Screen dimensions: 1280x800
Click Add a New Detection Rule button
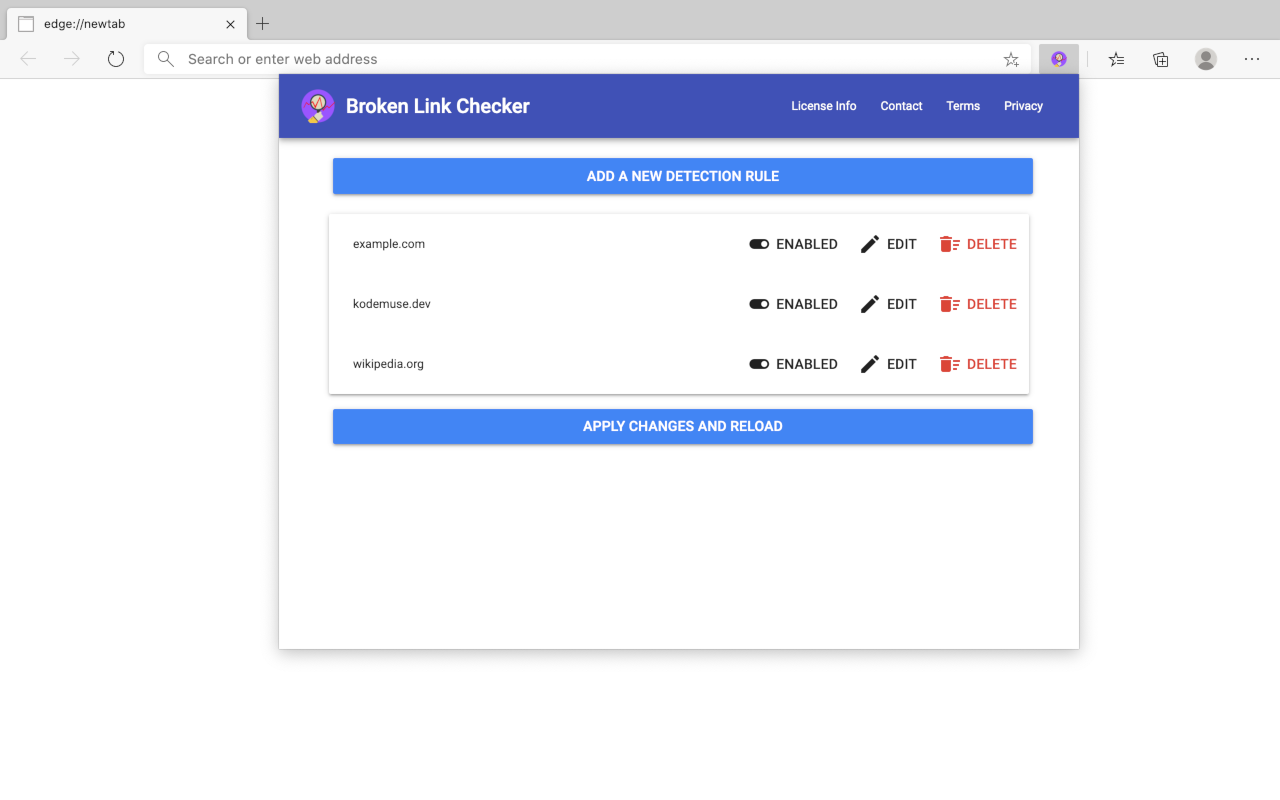pyautogui.click(x=682, y=176)
